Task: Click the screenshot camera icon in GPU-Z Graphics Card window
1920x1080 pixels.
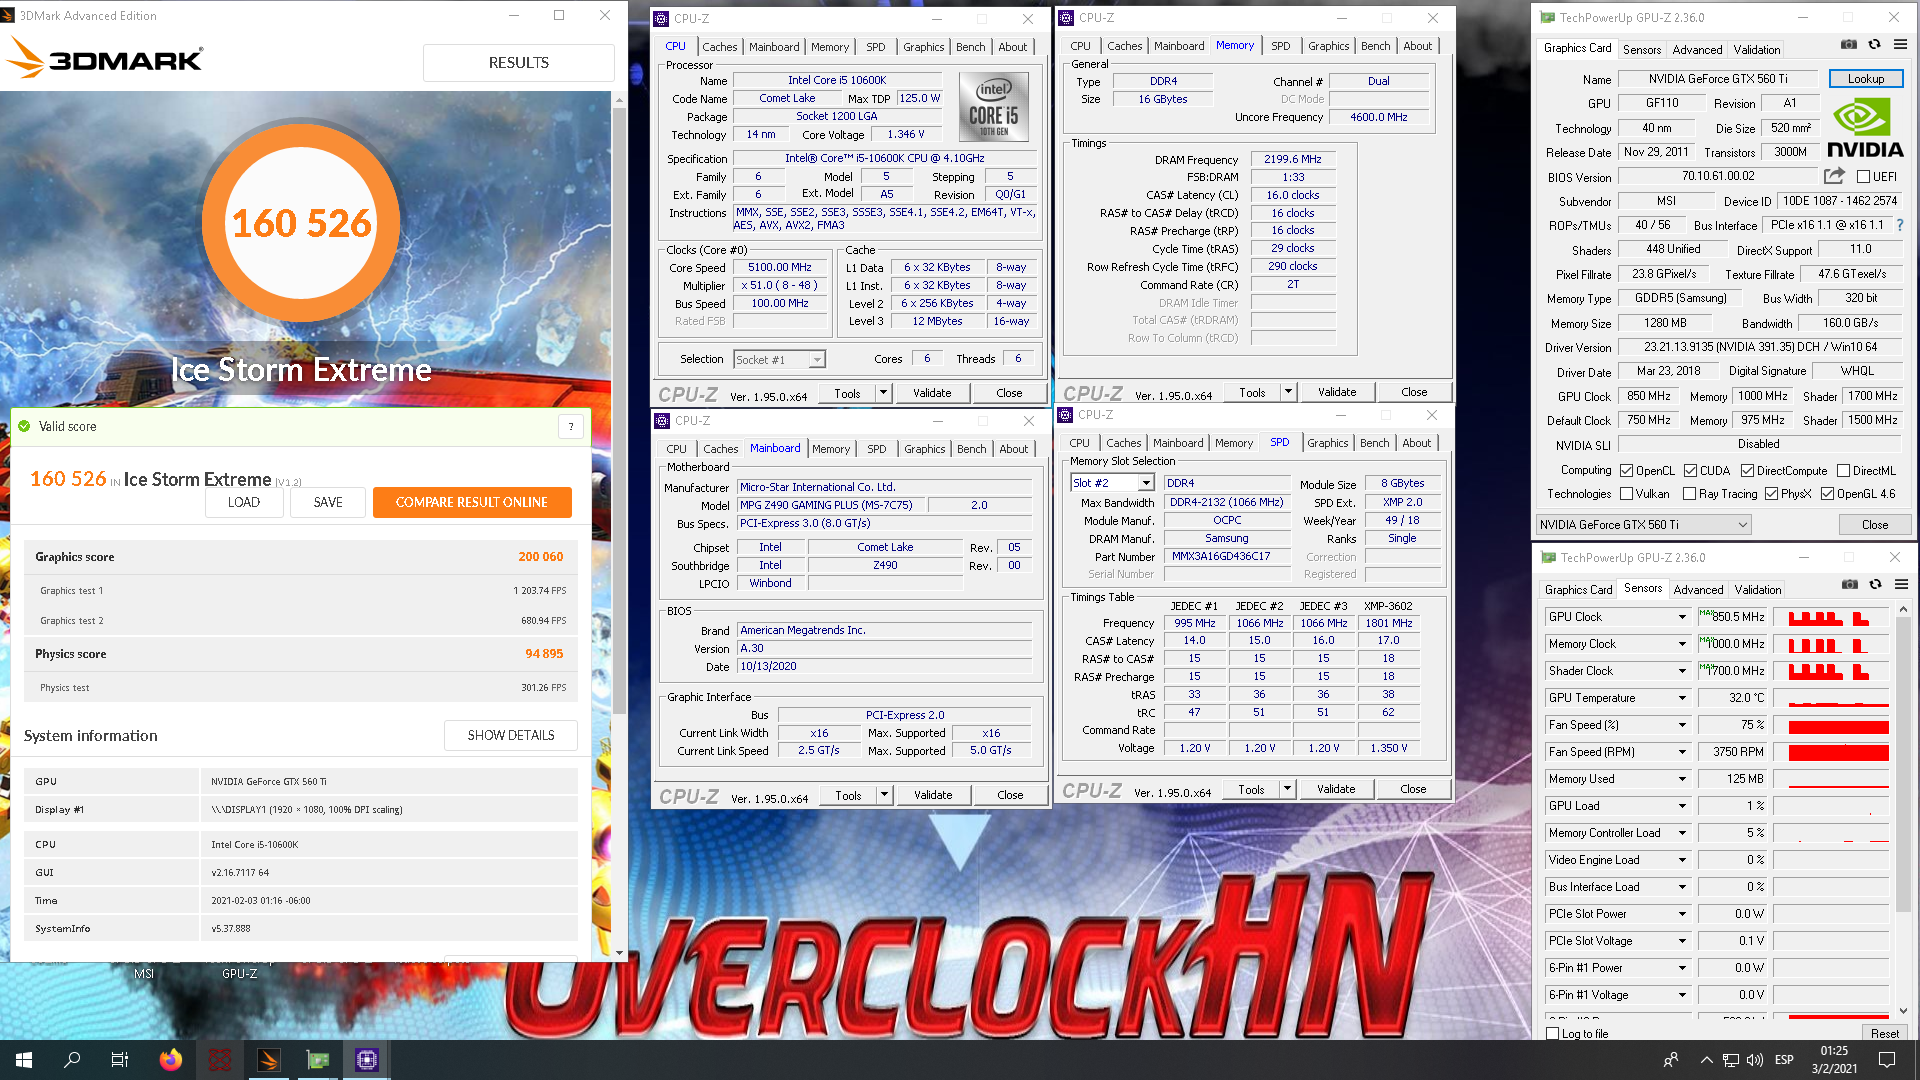Action: click(1849, 45)
